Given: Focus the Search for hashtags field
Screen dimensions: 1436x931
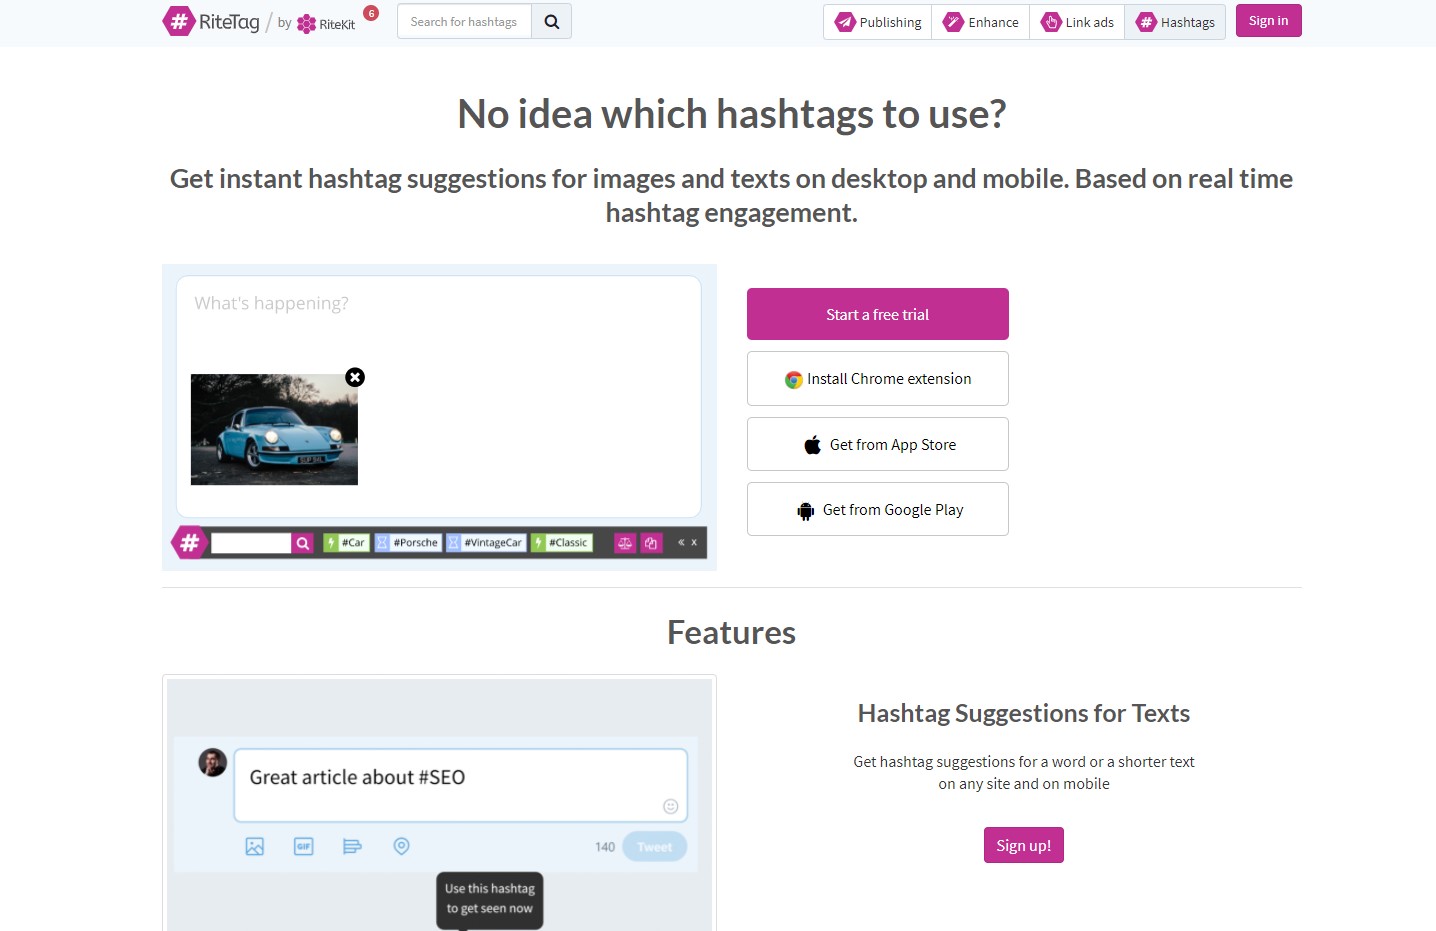Looking at the screenshot, I should pos(464,21).
